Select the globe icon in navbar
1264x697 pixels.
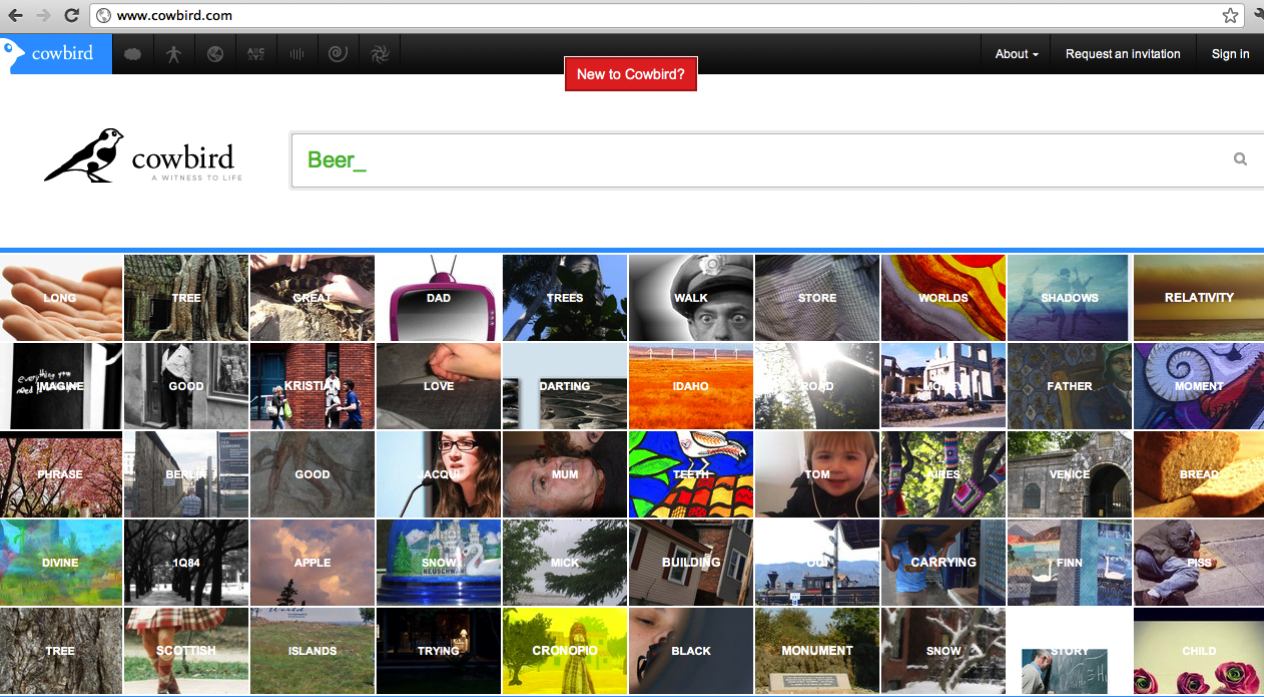(215, 54)
